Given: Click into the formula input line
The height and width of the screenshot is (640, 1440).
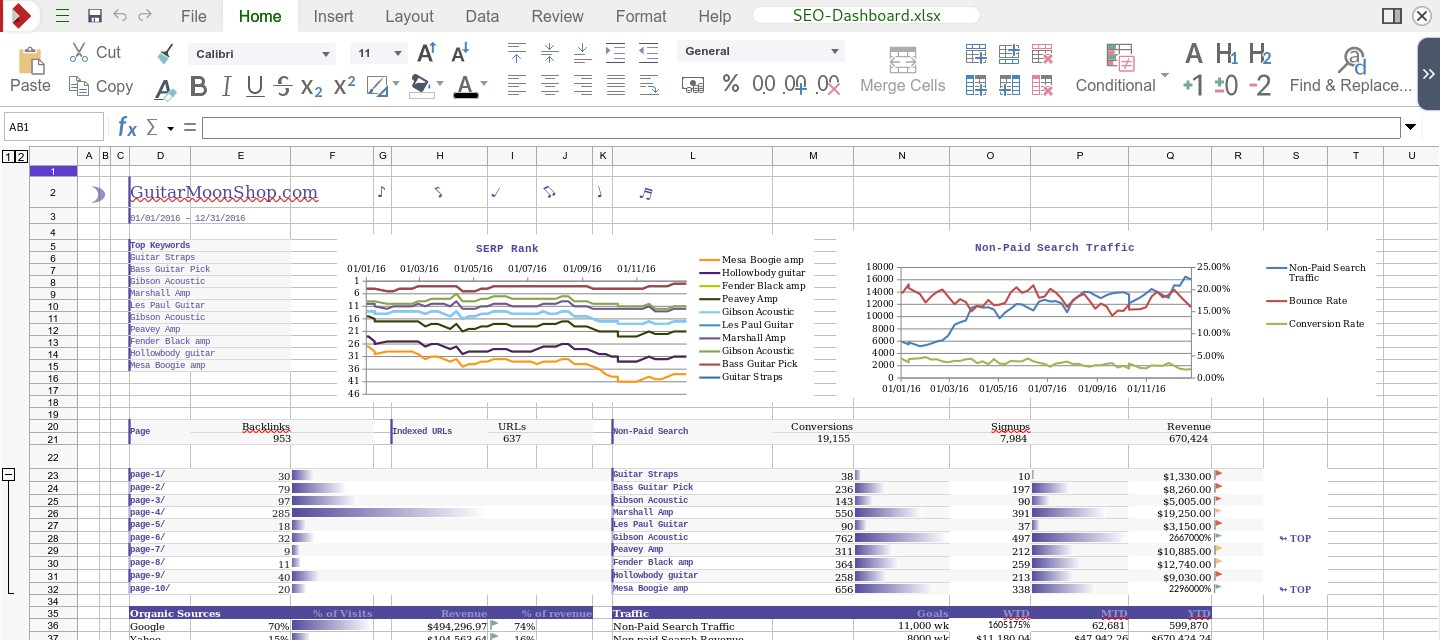Looking at the screenshot, I should click(801, 127).
